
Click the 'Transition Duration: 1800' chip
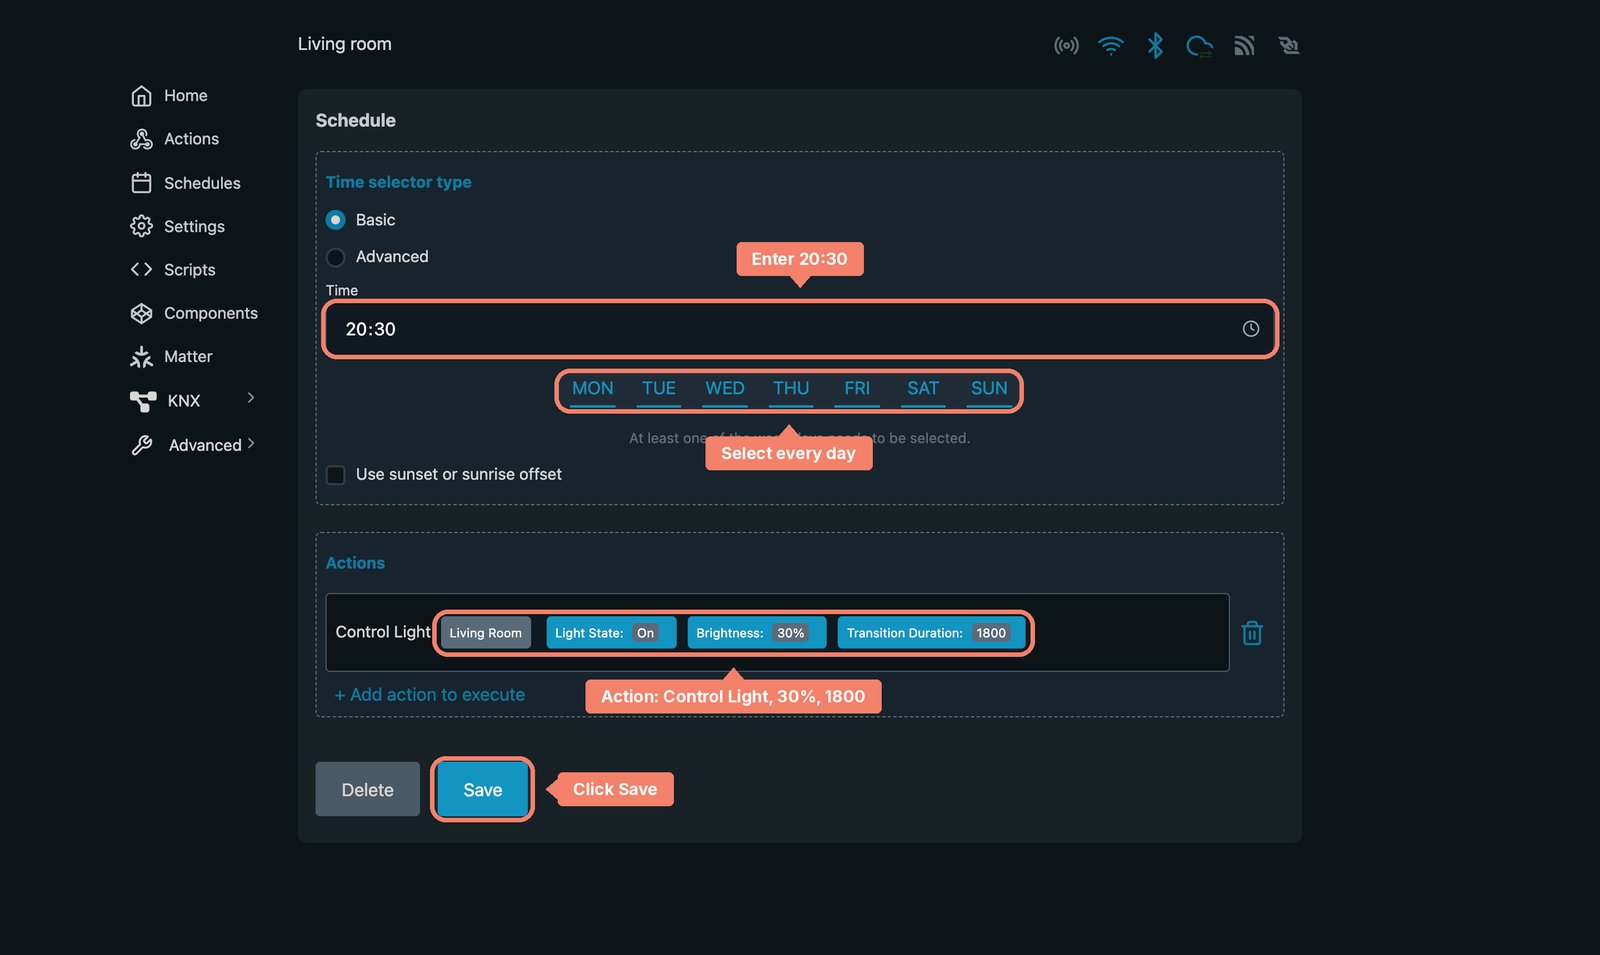pyautogui.click(x=932, y=633)
